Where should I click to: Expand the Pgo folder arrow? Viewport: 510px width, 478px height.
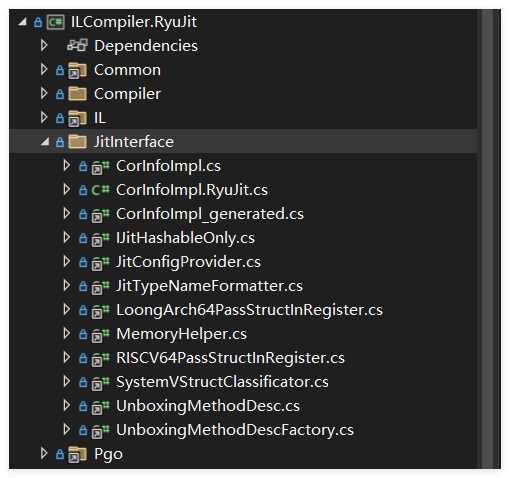(x=44, y=453)
